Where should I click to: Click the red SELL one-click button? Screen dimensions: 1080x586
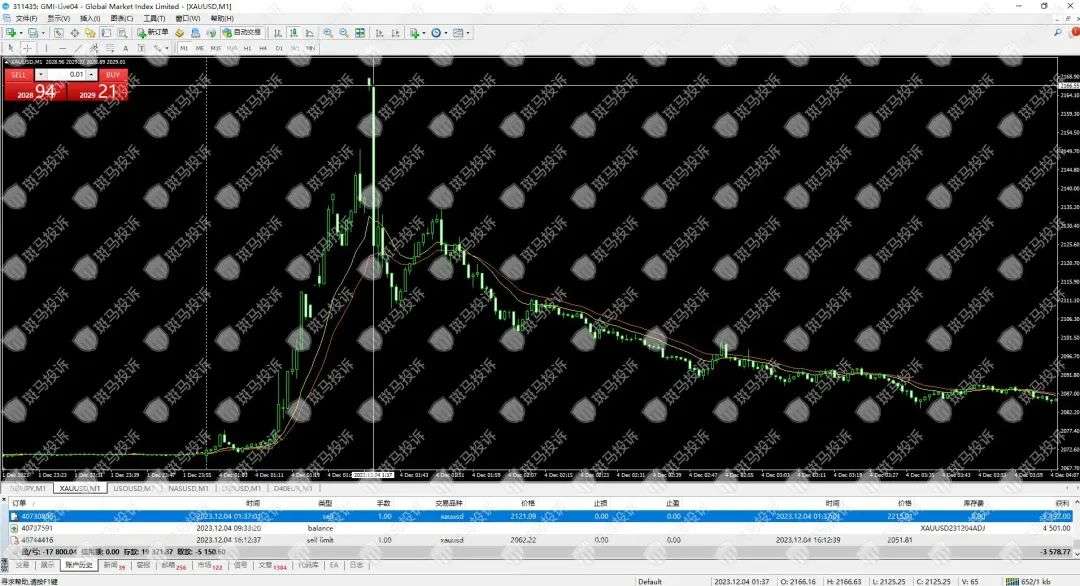[19, 74]
